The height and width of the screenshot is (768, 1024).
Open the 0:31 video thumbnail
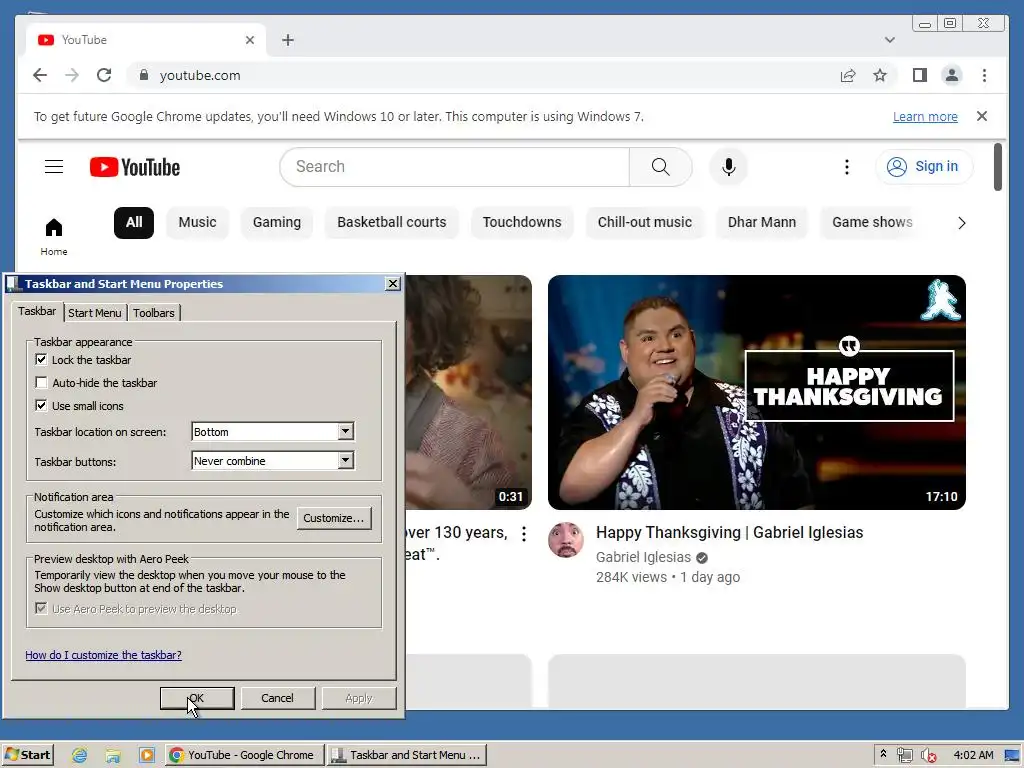coord(468,392)
